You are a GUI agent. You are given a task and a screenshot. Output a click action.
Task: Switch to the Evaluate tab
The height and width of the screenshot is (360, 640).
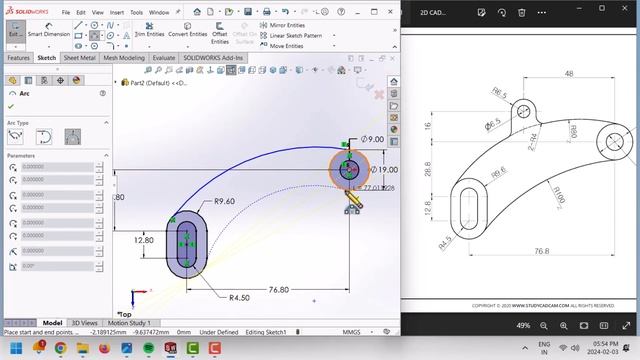(164, 58)
